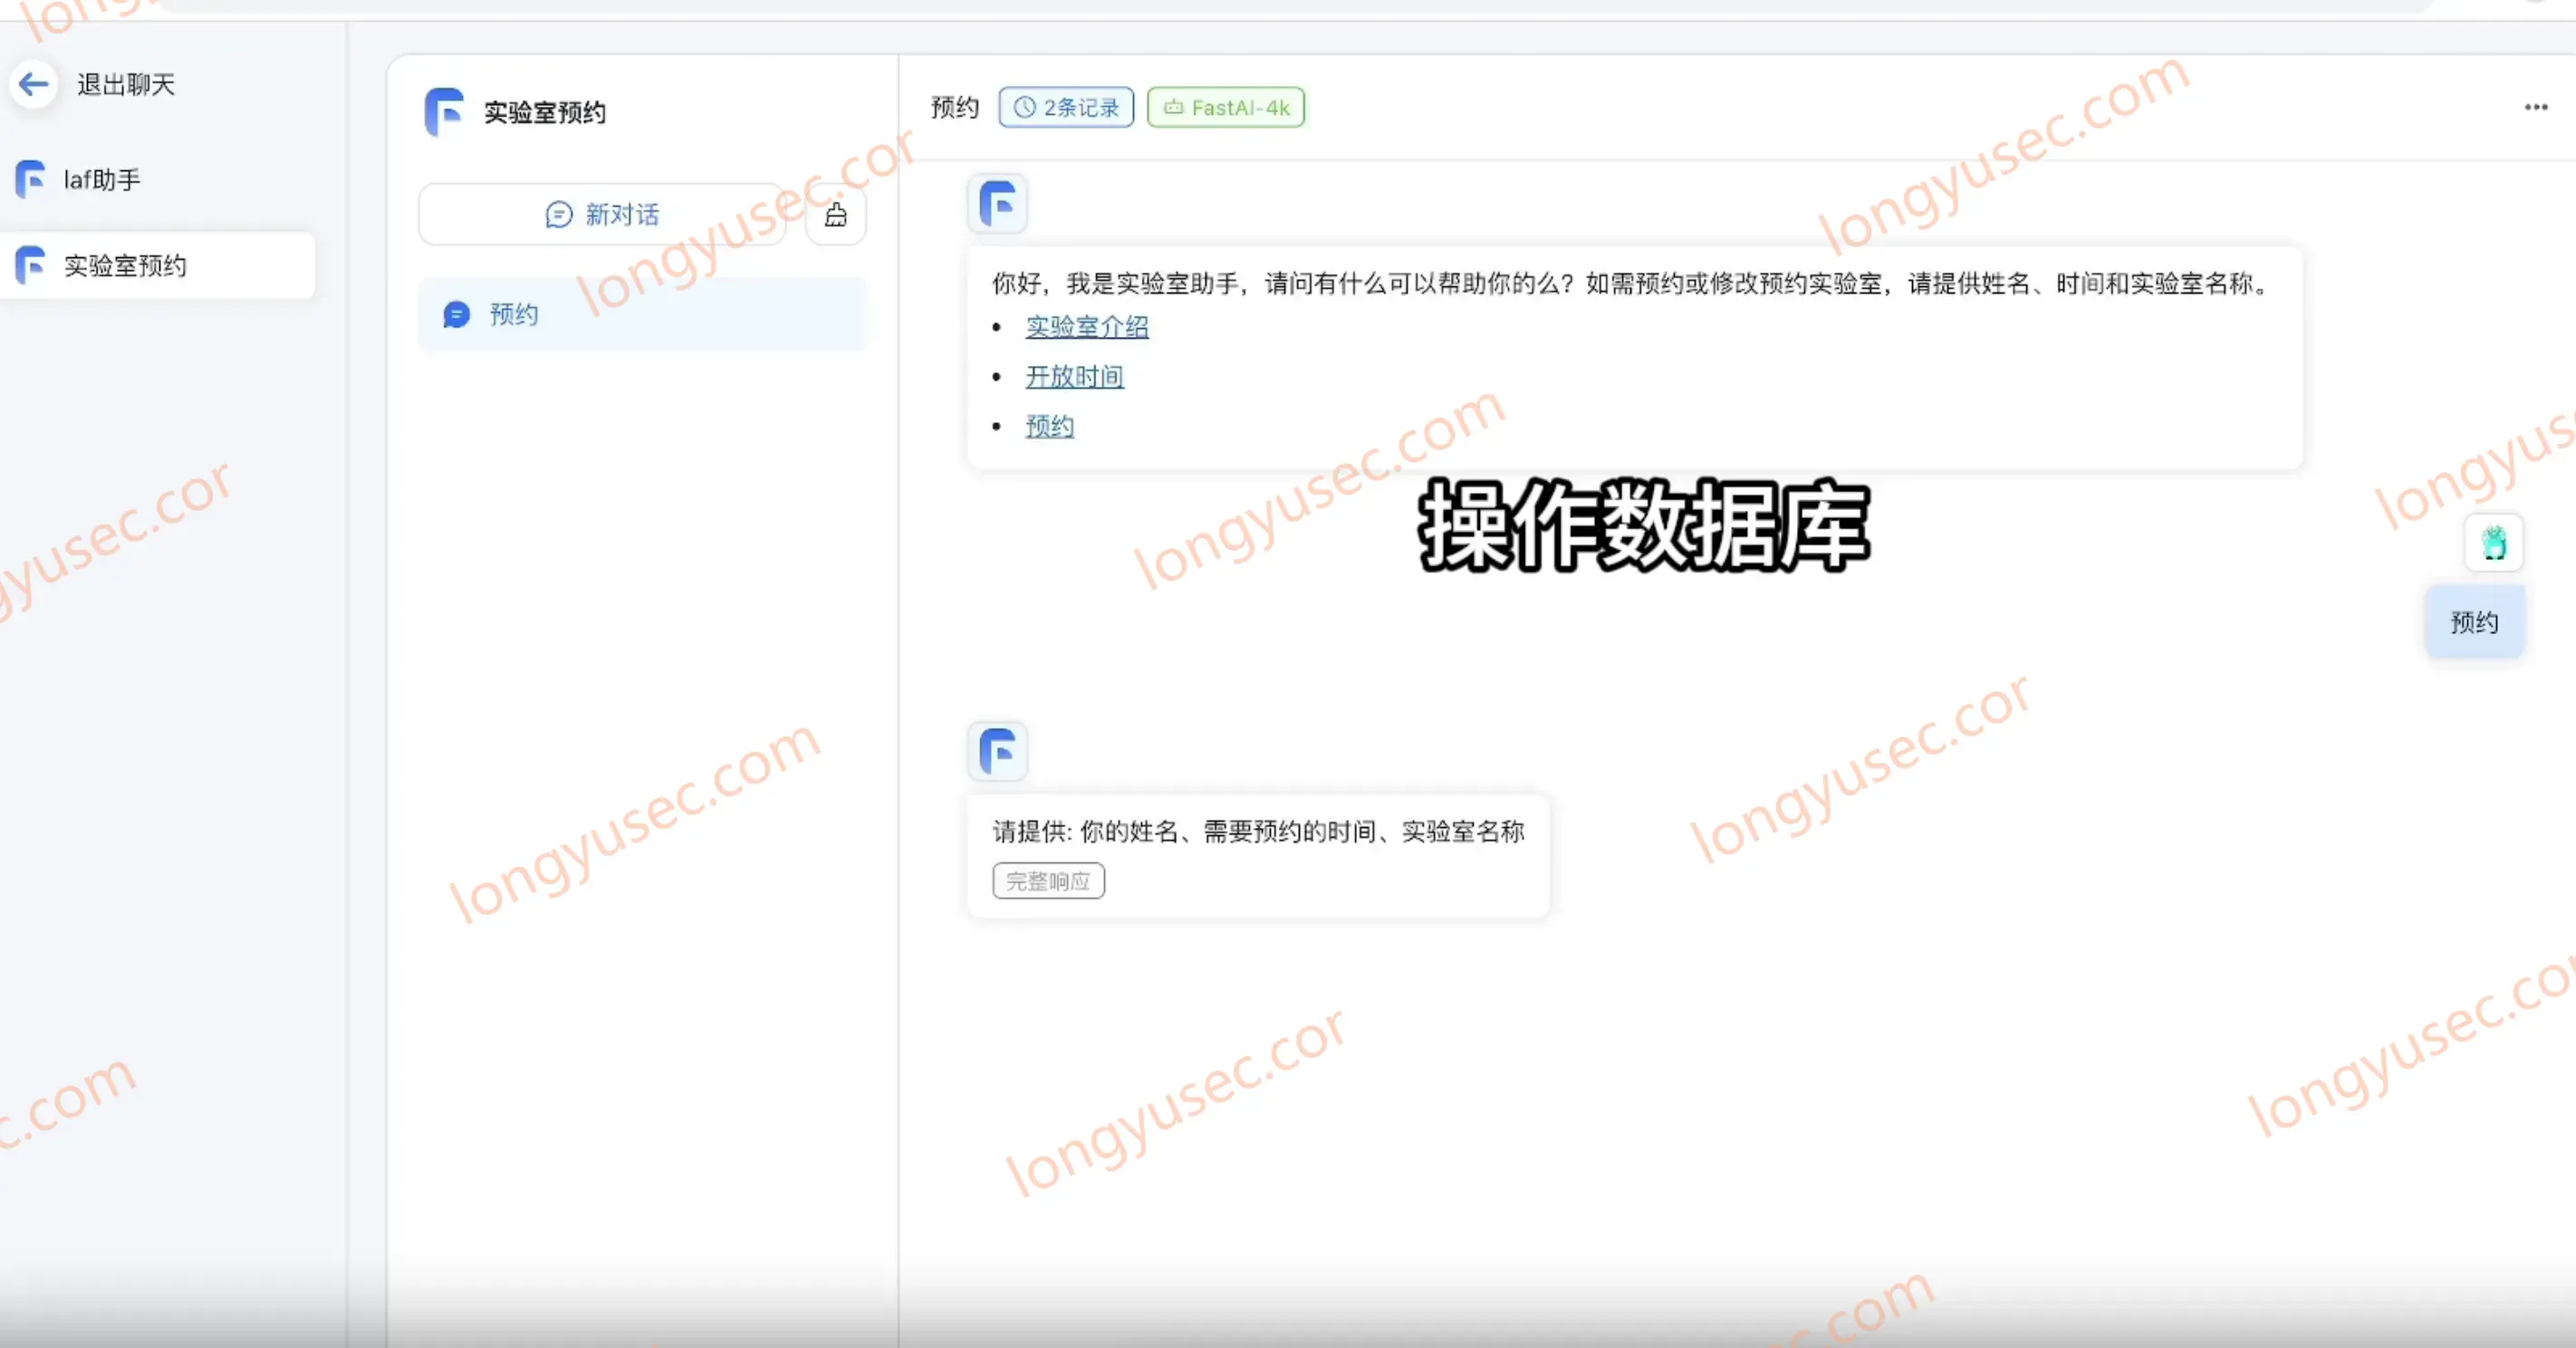The width and height of the screenshot is (2576, 1348).
Task: Click the chat bubble icon next to 预约
Action: 457,314
